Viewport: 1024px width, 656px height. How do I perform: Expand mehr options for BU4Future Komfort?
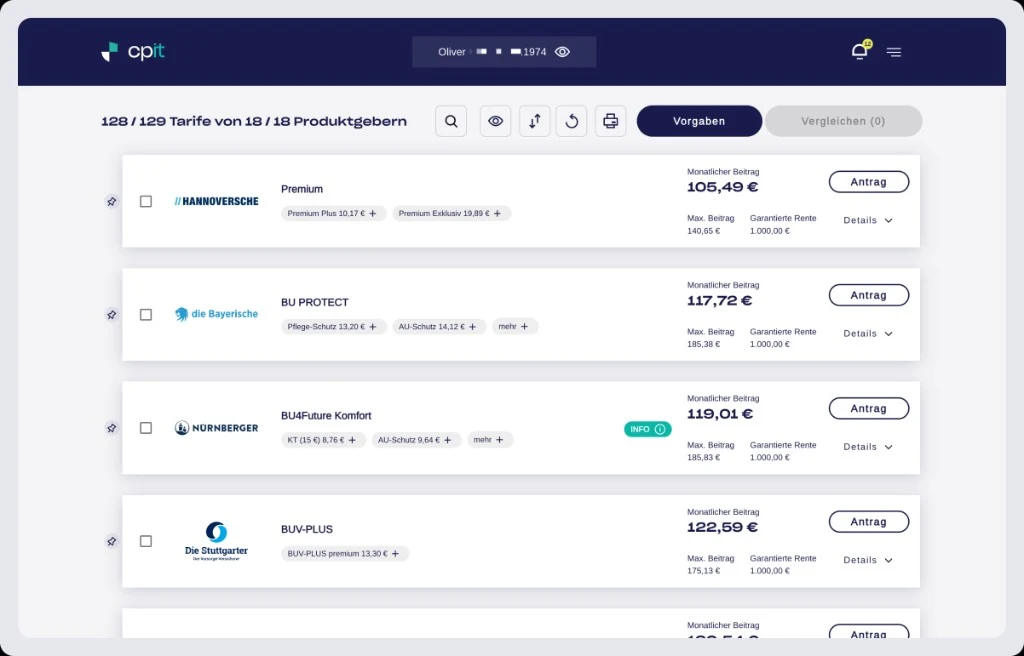490,440
